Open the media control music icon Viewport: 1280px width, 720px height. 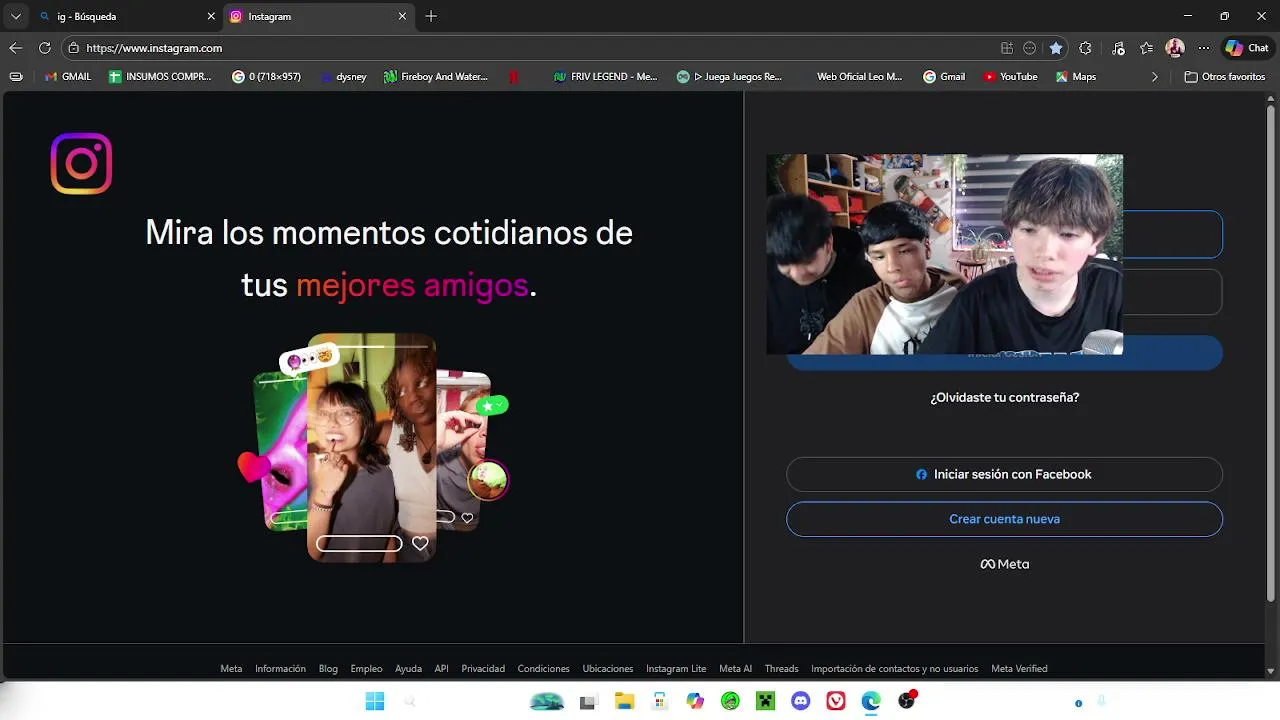(x=1118, y=48)
